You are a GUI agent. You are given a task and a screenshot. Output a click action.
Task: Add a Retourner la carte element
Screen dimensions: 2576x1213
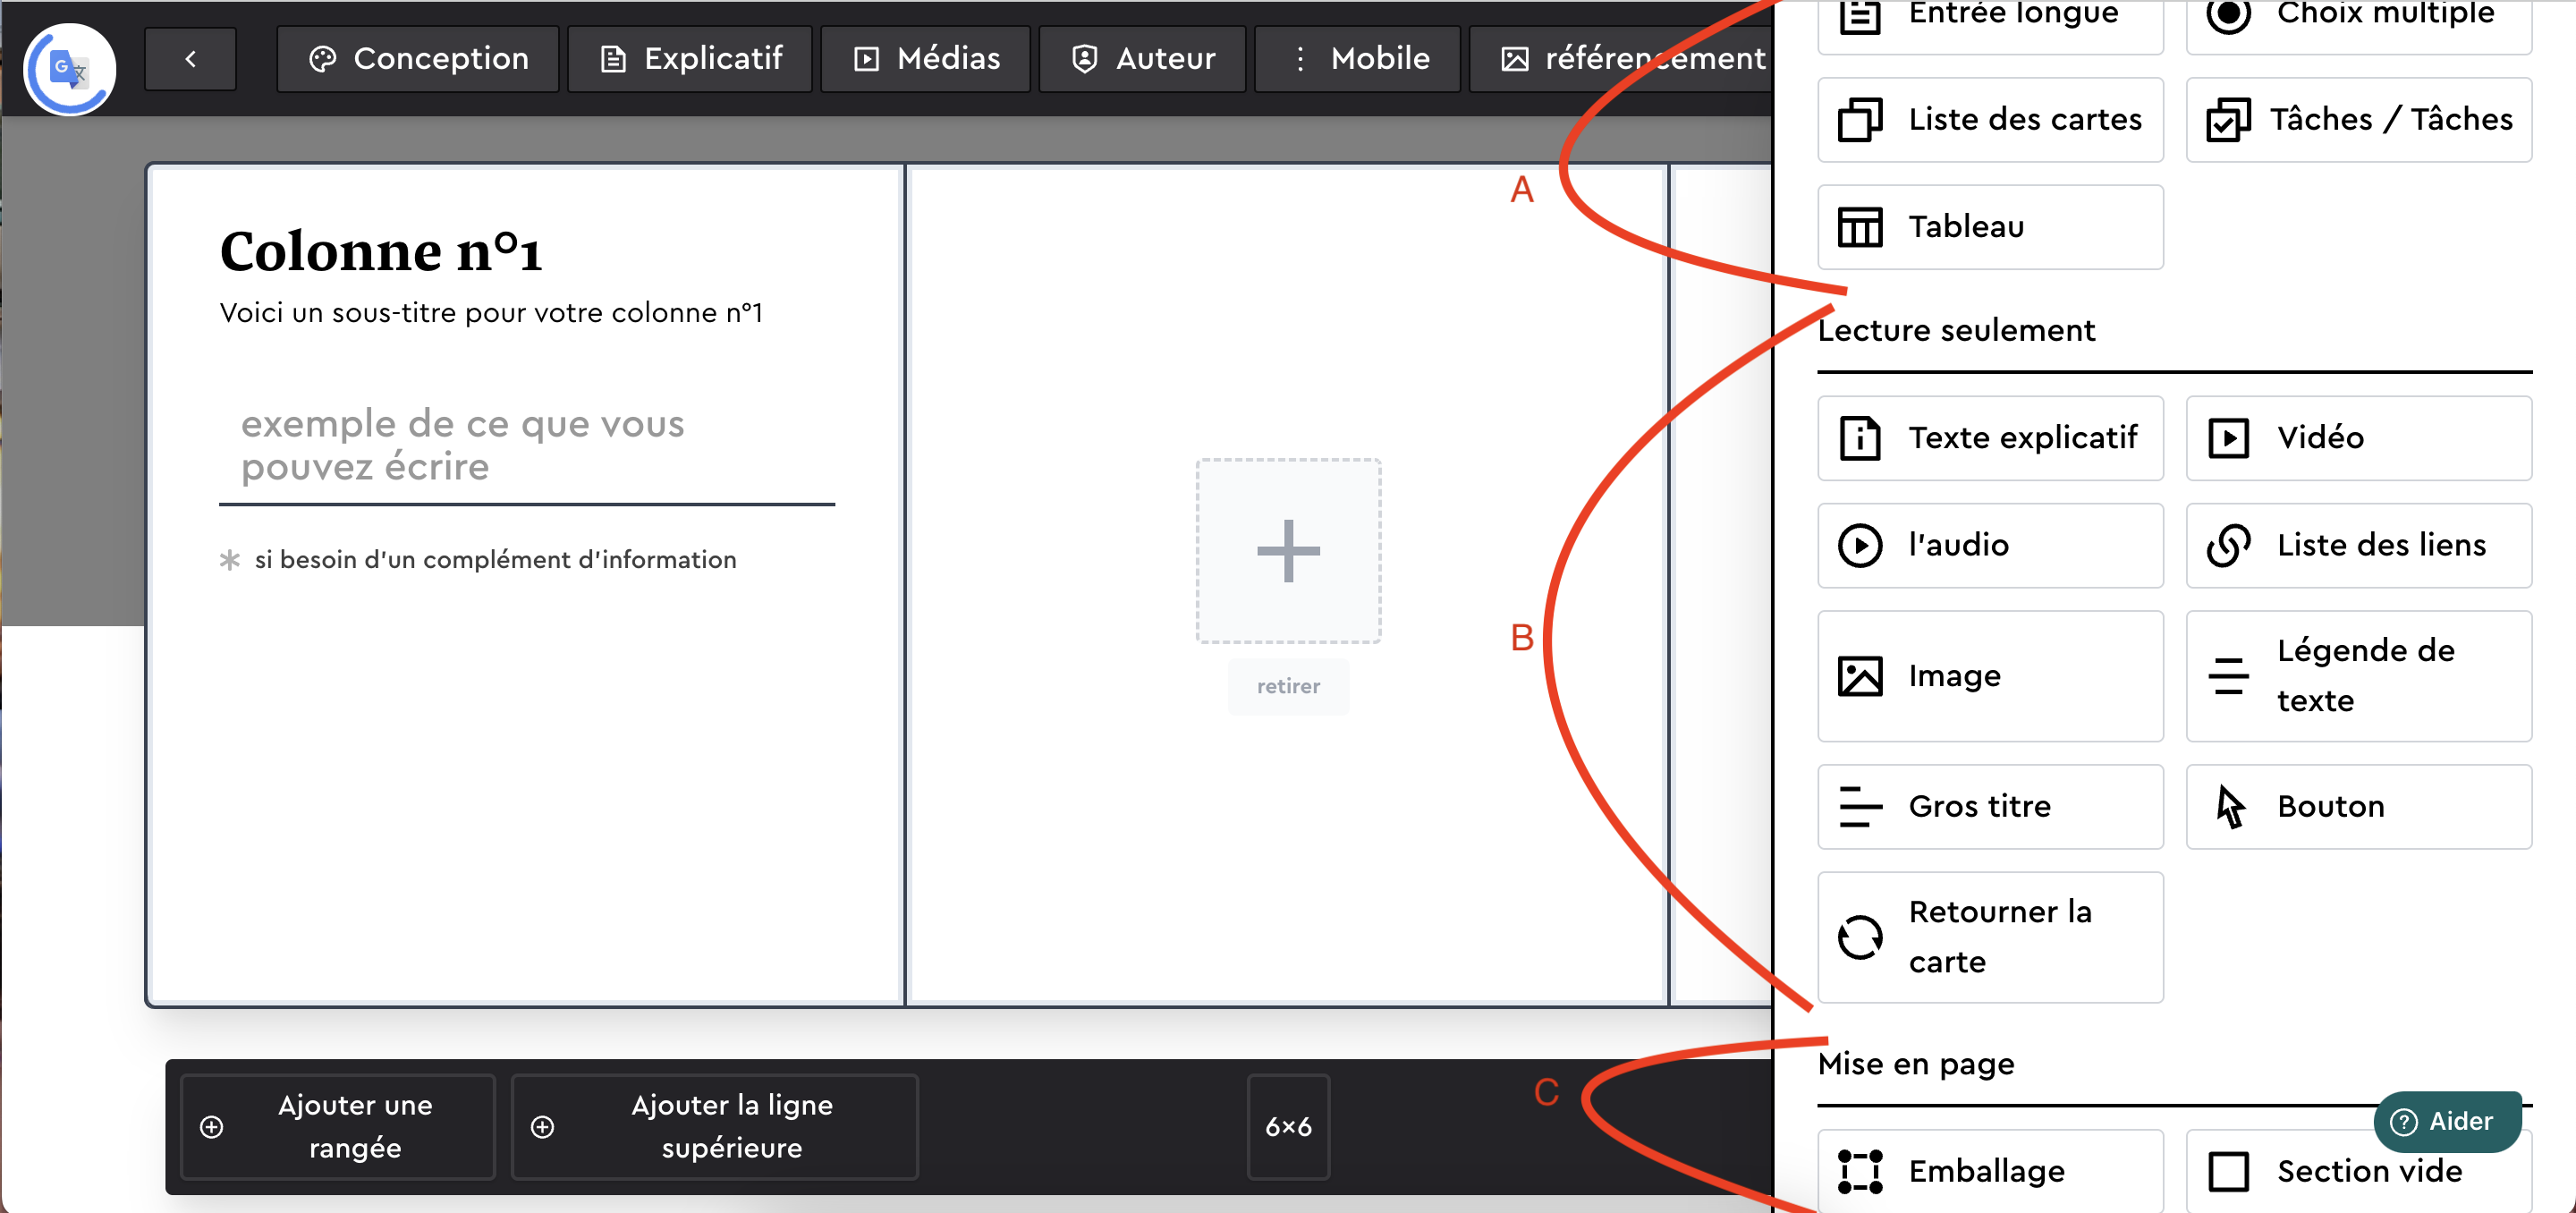click(x=1988, y=937)
